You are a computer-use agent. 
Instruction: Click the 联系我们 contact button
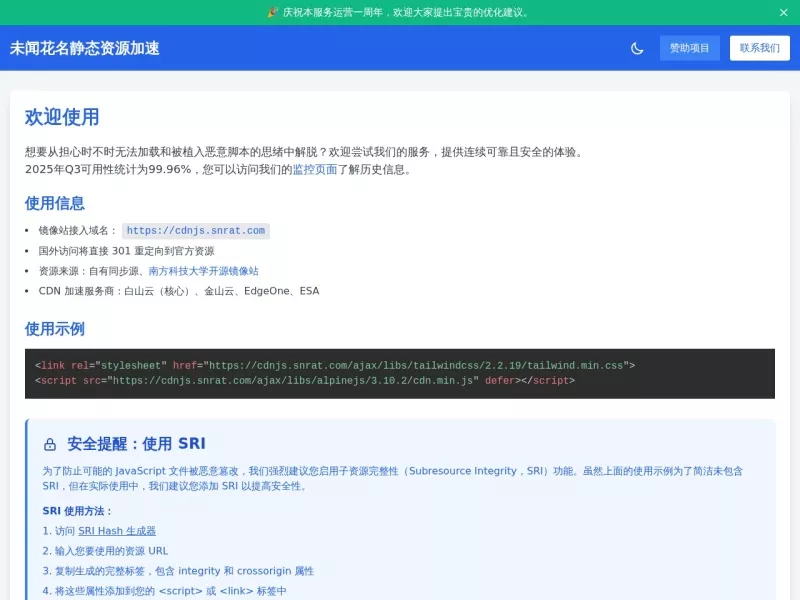(760, 48)
